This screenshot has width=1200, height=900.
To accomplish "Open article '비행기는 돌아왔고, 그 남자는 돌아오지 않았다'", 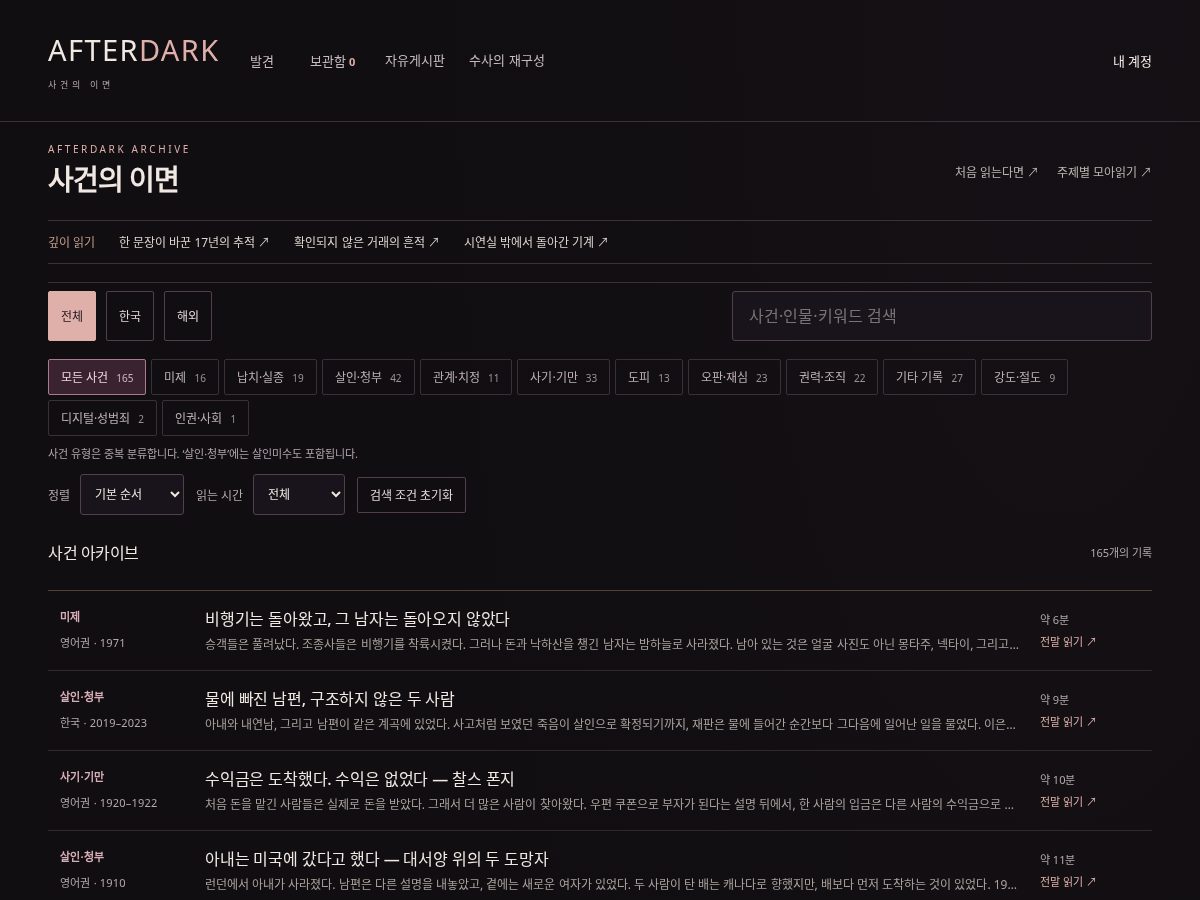I will [357, 619].
